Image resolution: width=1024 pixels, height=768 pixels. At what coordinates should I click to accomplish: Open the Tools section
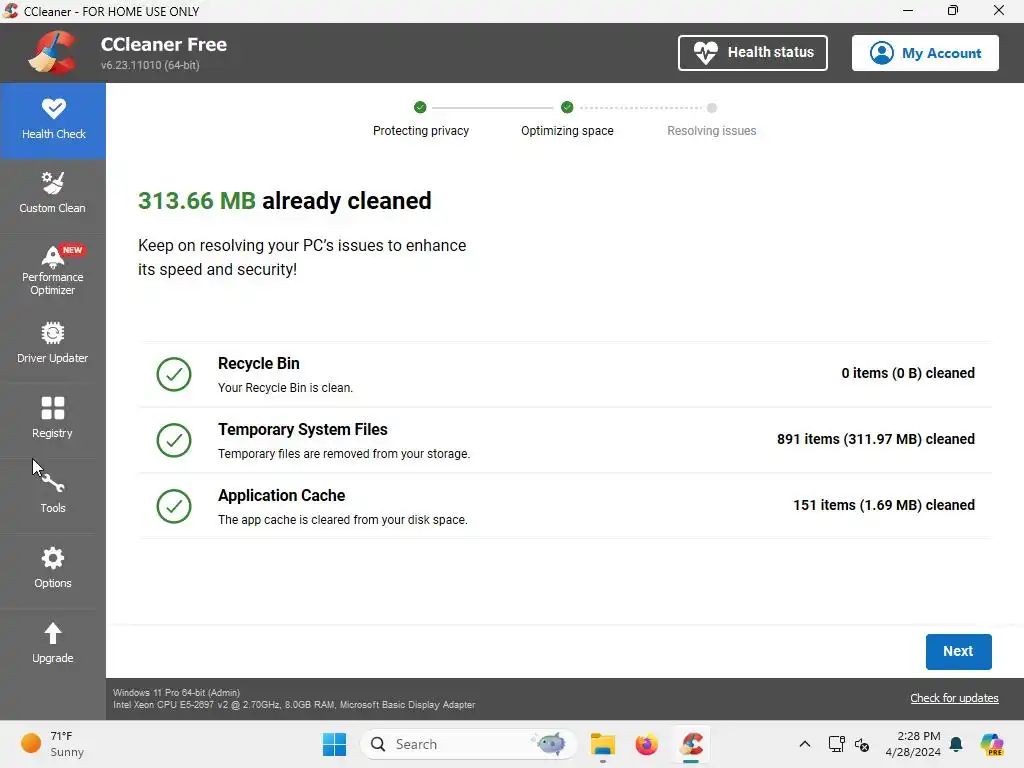click(53, 494)
